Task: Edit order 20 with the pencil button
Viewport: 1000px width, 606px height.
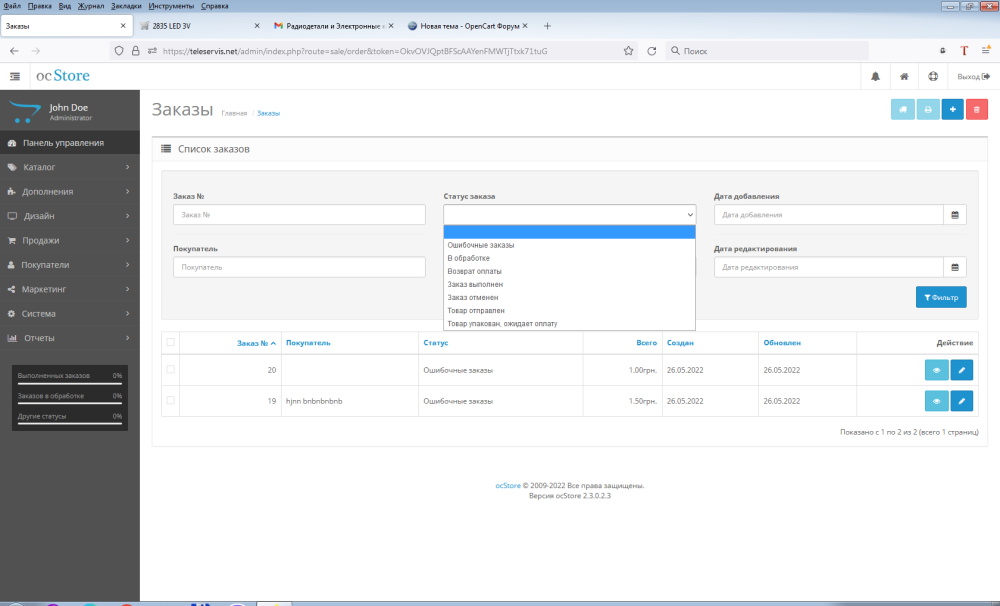Action: click(x=961, y=370)
